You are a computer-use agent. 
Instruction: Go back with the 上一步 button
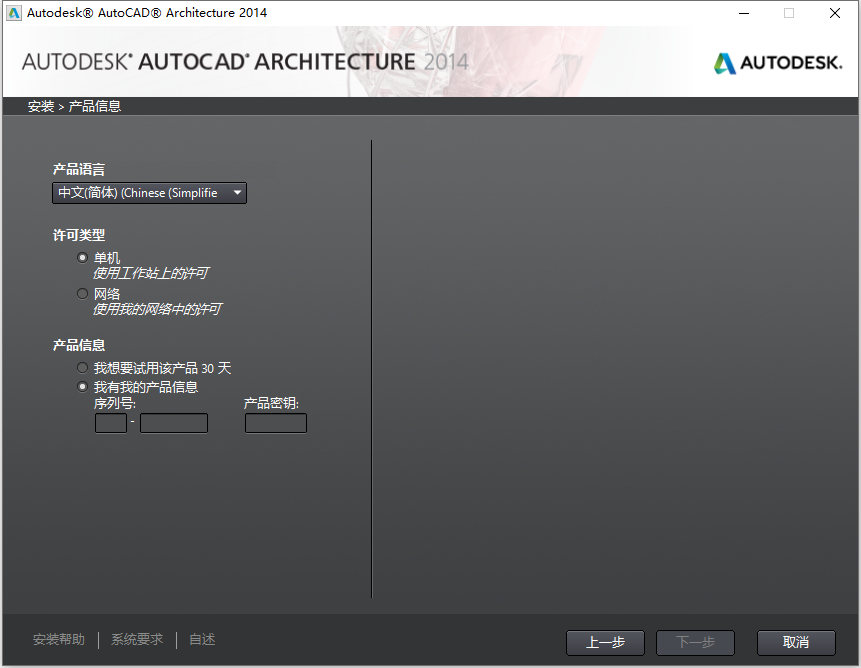coord(605,643)
